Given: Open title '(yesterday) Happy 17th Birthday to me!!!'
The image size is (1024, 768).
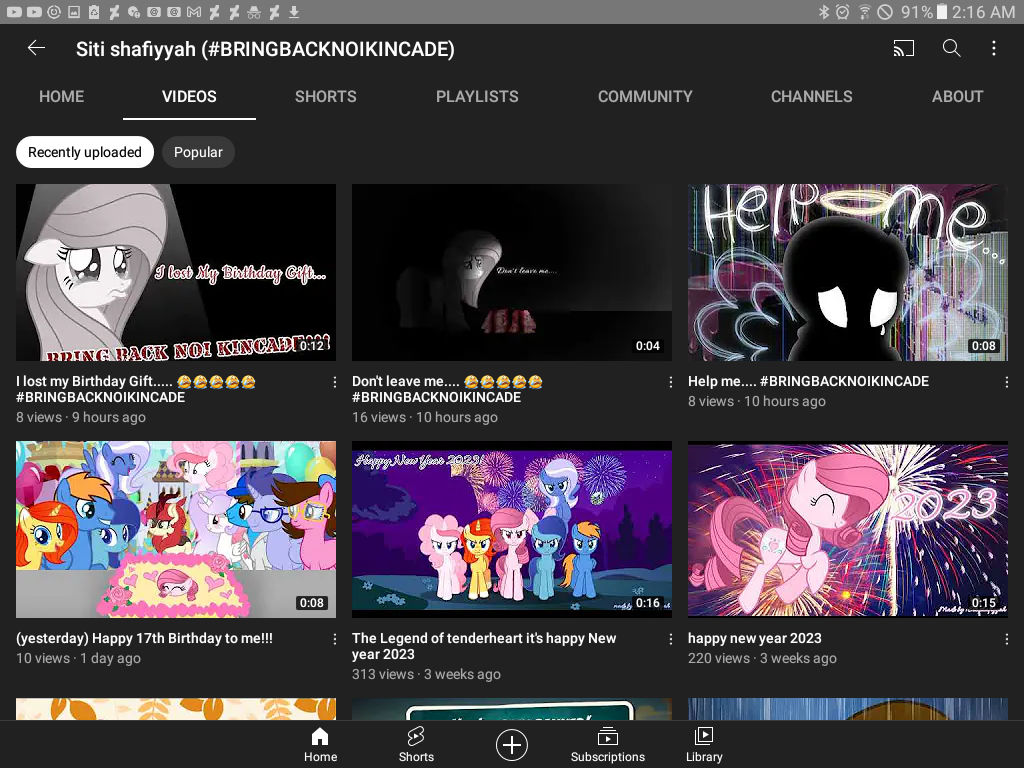Looking at the screenshot, I should pos(144,639).
